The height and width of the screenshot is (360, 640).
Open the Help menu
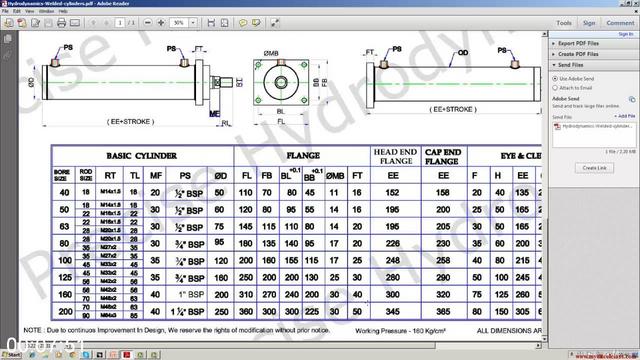[63, 11]
